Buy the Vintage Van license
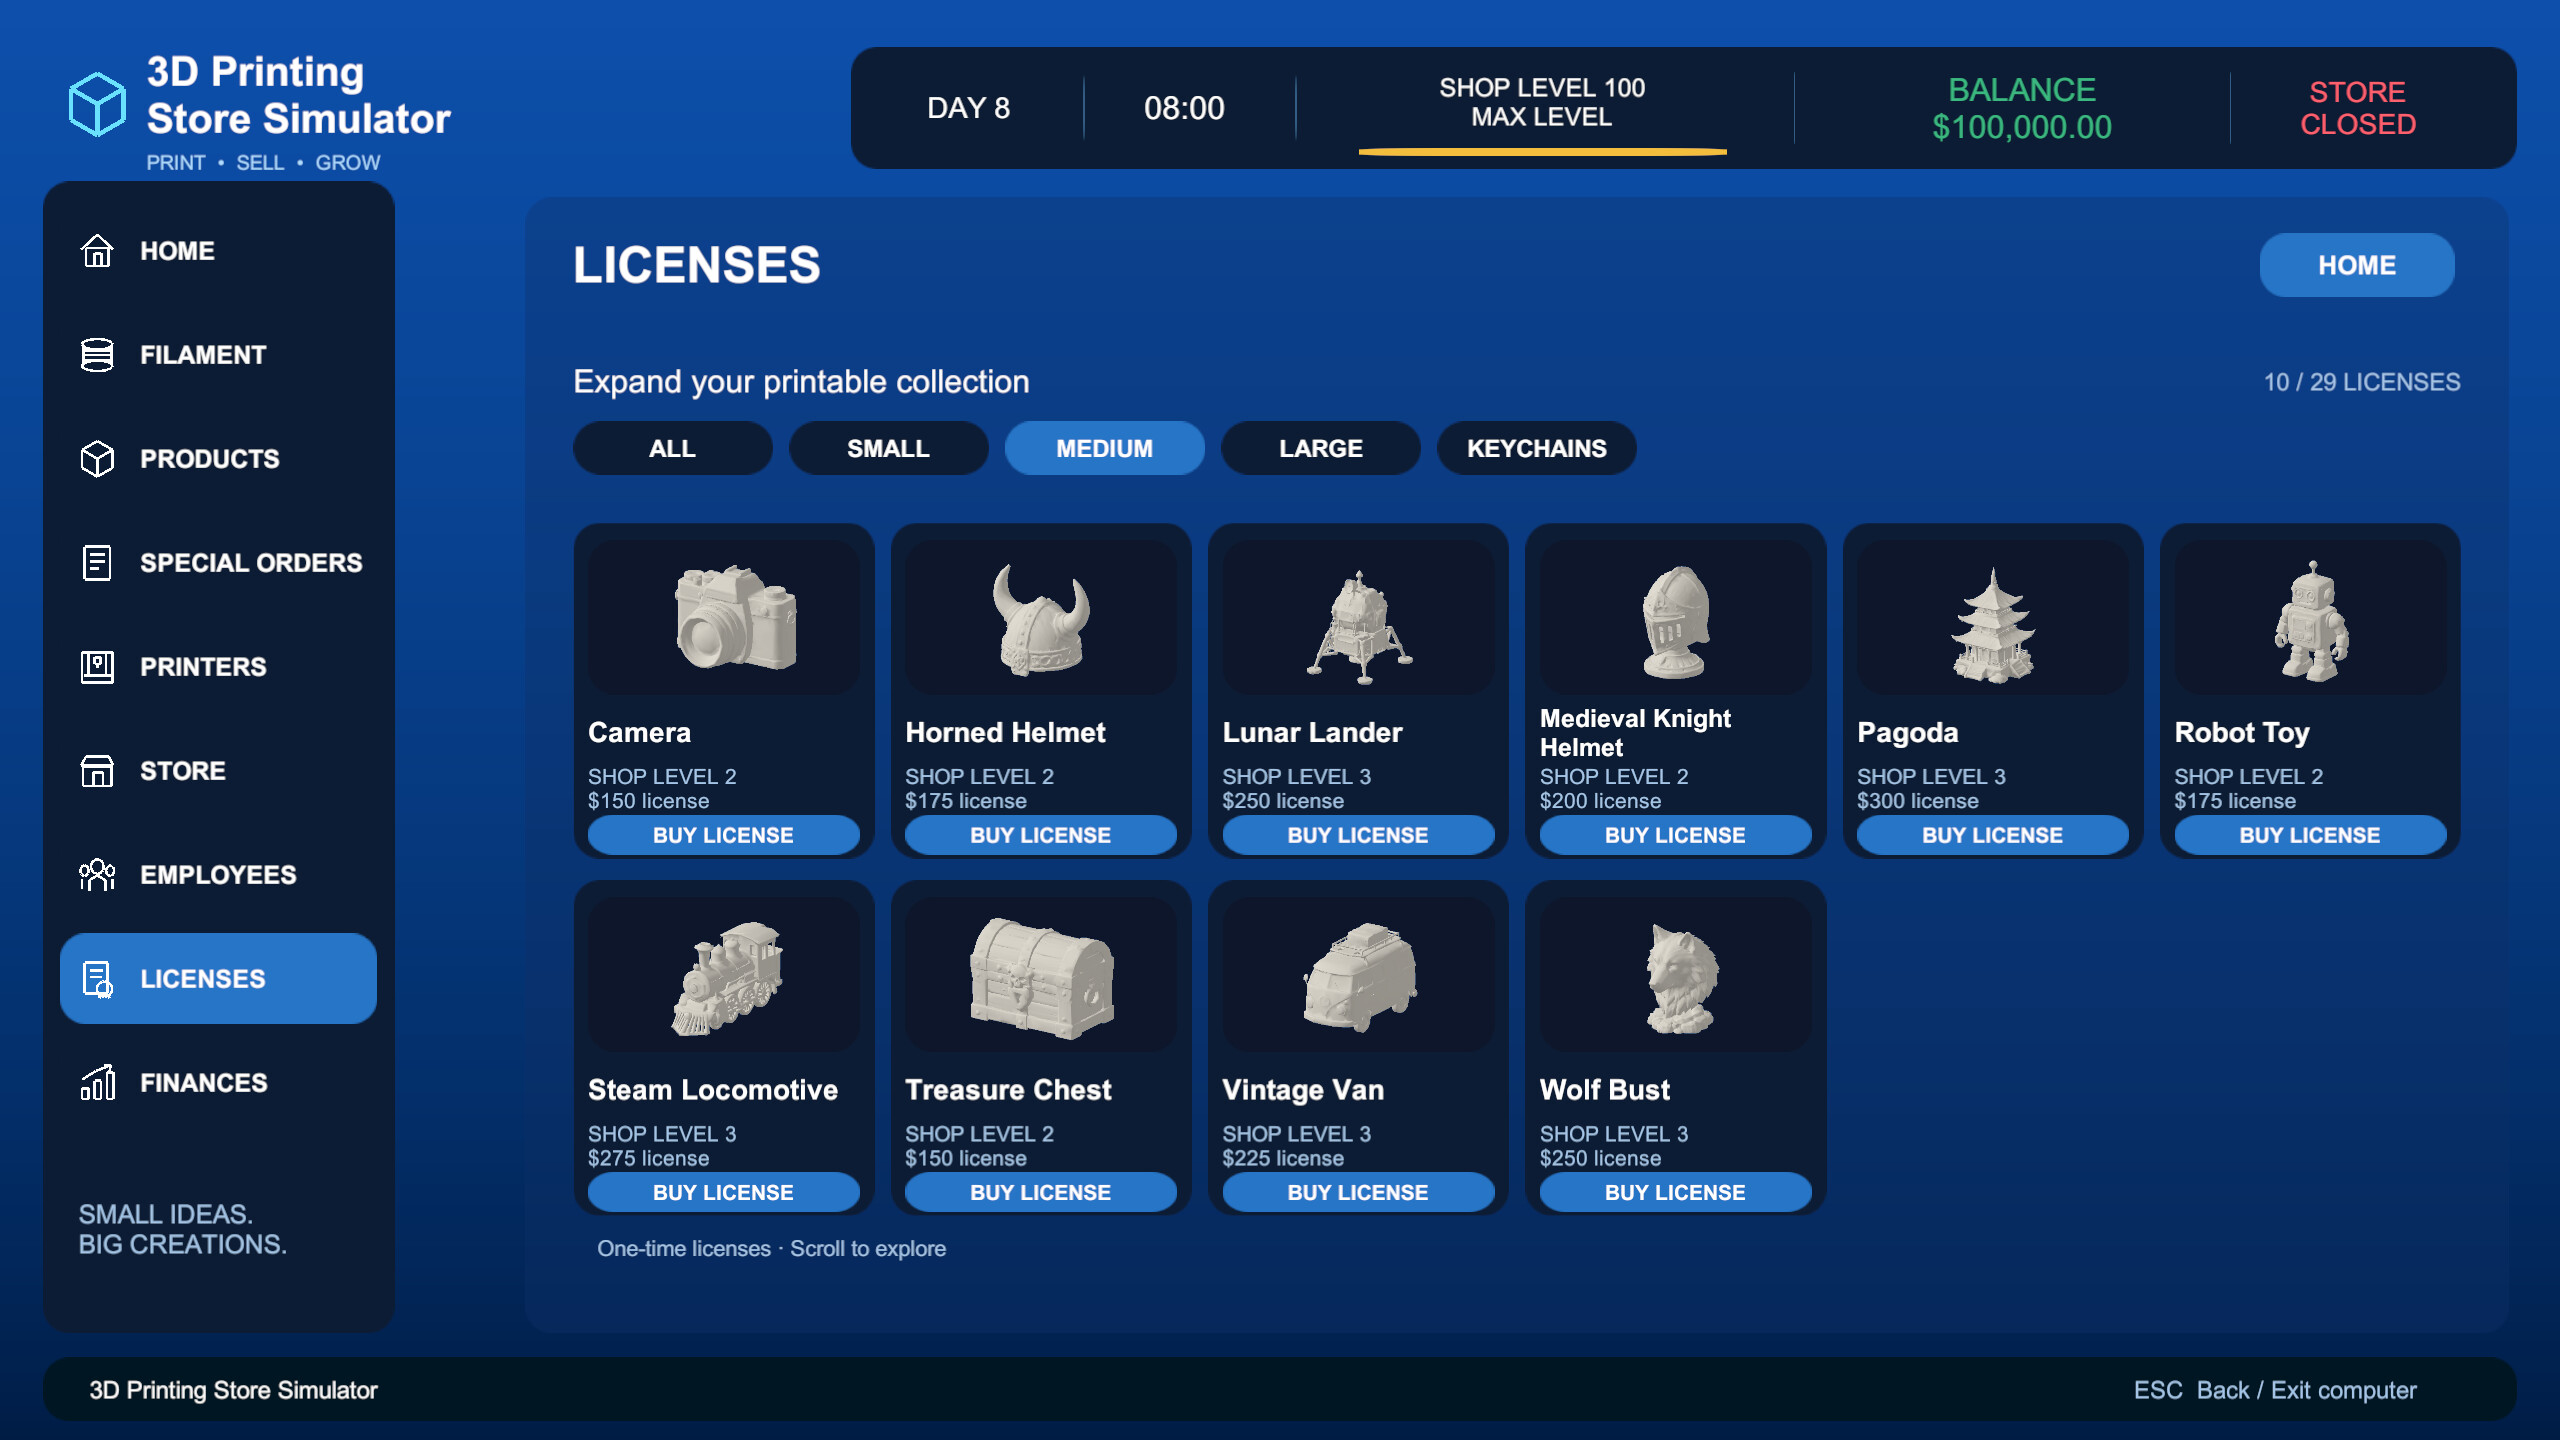This screenshot has height=1440, width=2560. 1358,1192
